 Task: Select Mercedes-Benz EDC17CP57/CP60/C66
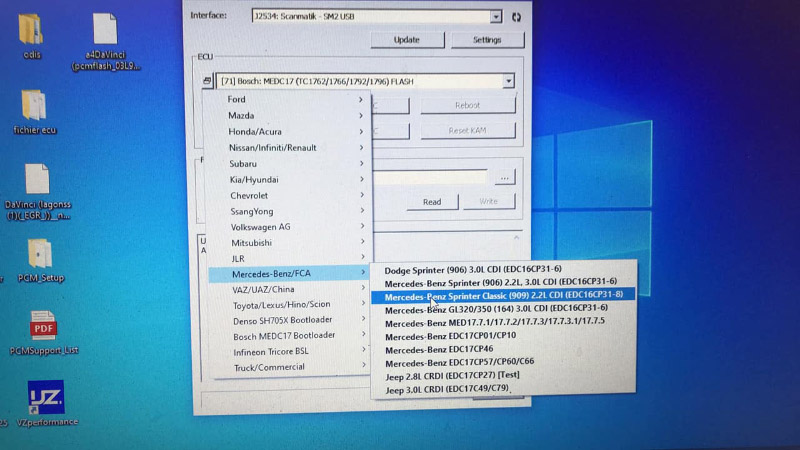click(503, 363)
